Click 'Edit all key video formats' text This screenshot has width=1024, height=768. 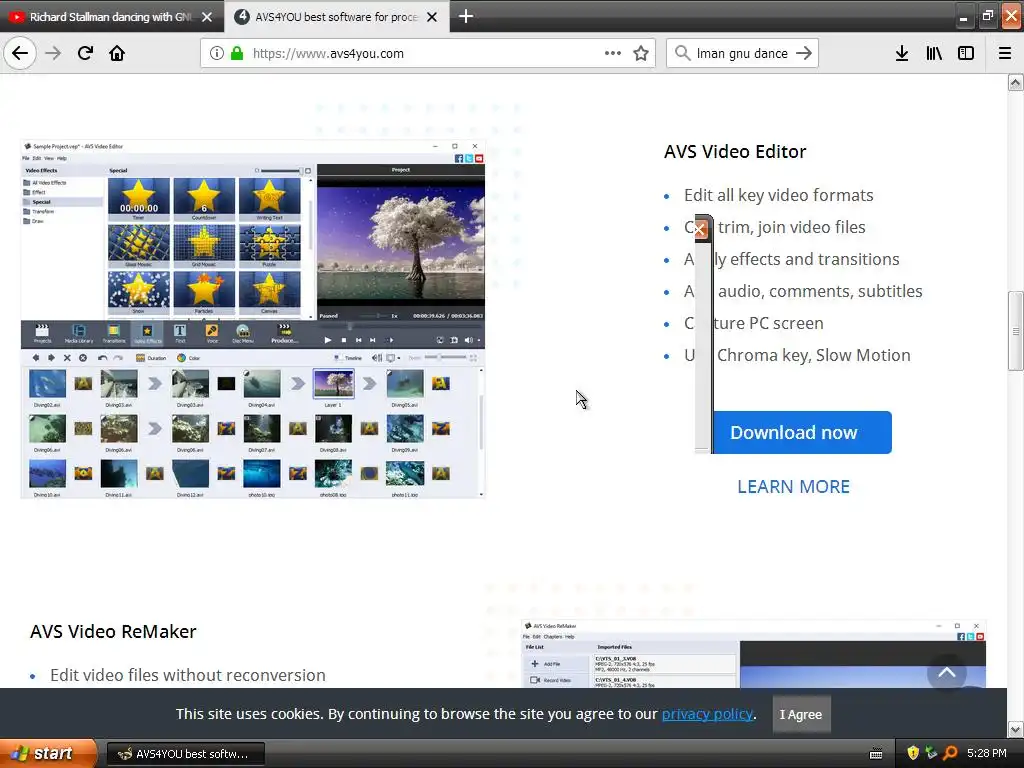coord(778,195)
